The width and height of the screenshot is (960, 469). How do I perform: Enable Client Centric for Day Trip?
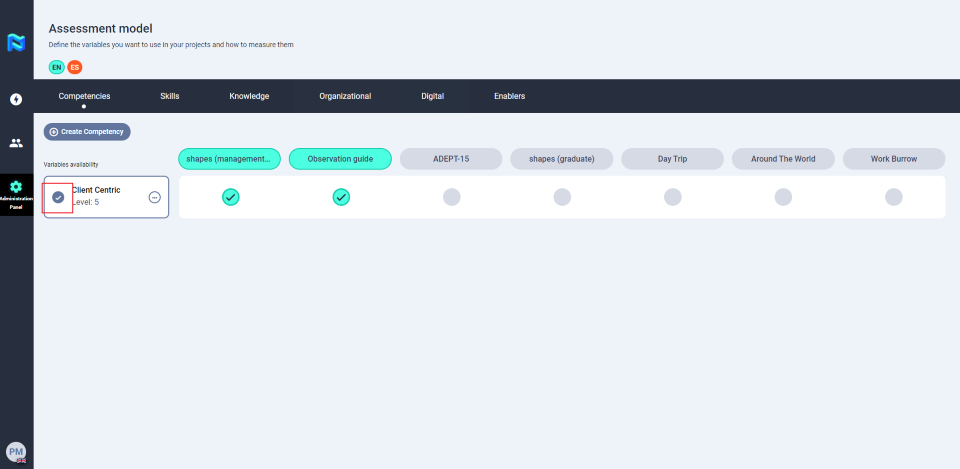pyautogui.click(x=672, y=197)
